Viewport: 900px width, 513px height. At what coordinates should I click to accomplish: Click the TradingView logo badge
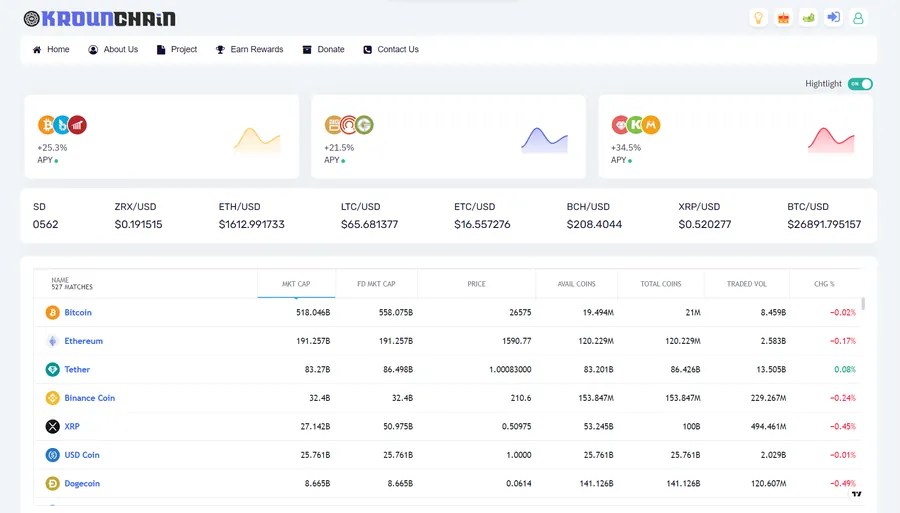pyautogui.click(x=856, y=493)
